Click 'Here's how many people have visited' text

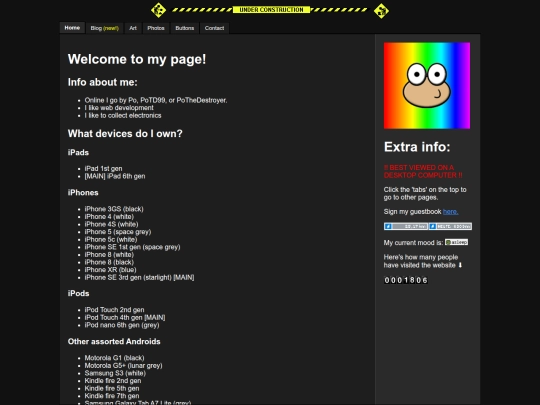423,261
